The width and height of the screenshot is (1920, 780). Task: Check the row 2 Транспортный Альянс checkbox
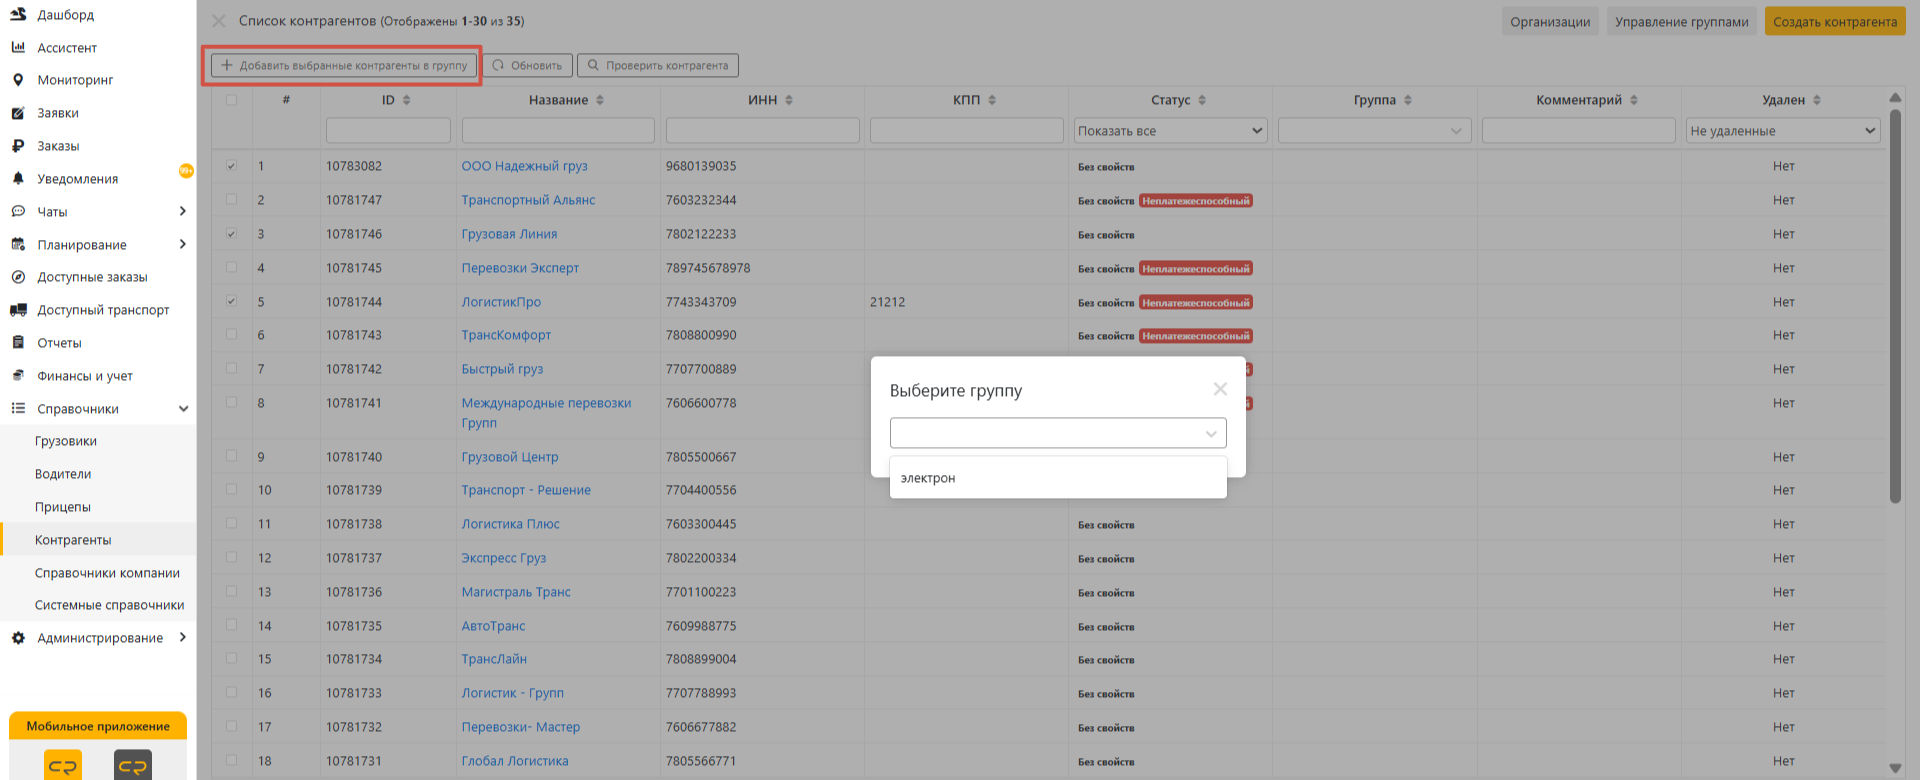coord(232,200)
